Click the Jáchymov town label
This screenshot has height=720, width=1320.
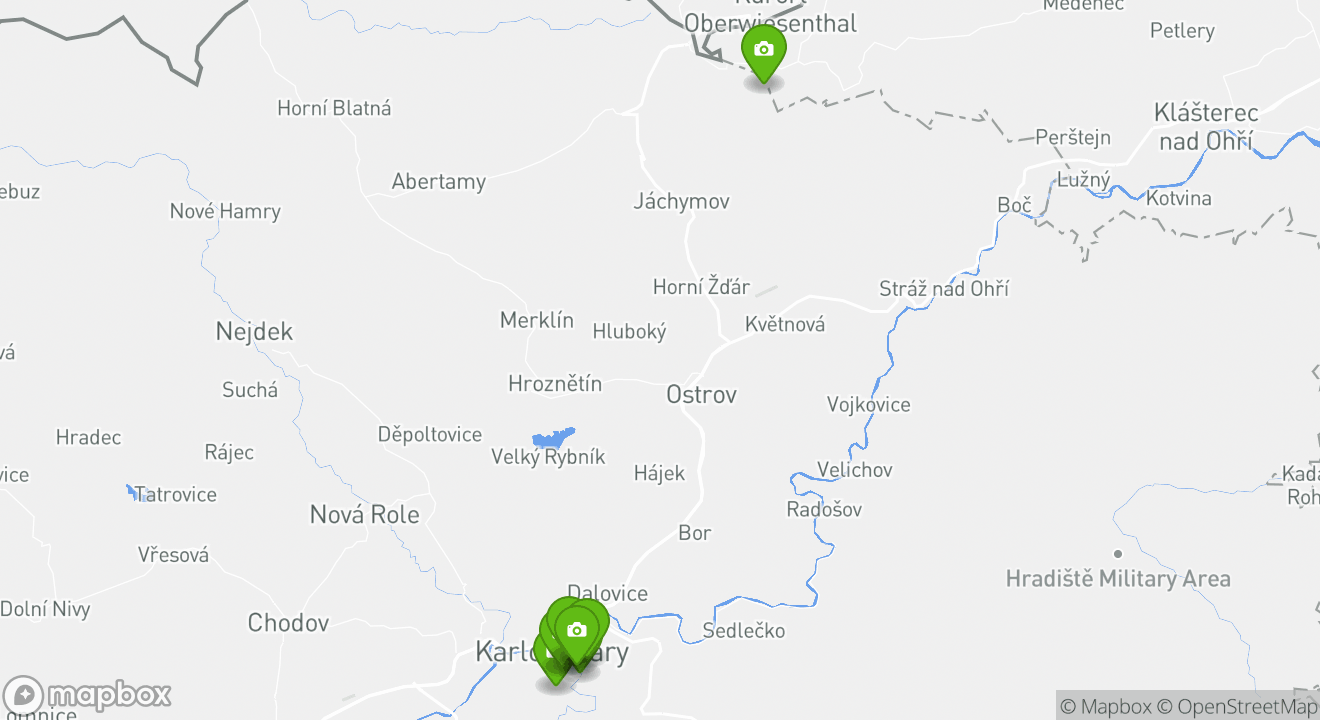[x=681, y=201]
